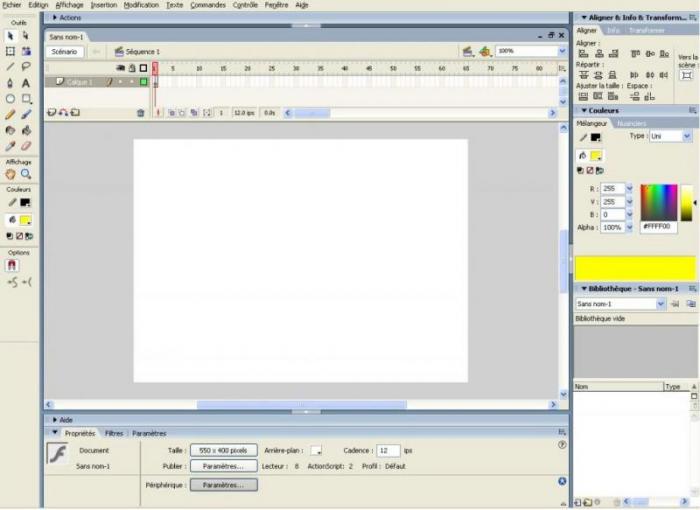
Task: Select the Line tool
Action: [10, 67]
